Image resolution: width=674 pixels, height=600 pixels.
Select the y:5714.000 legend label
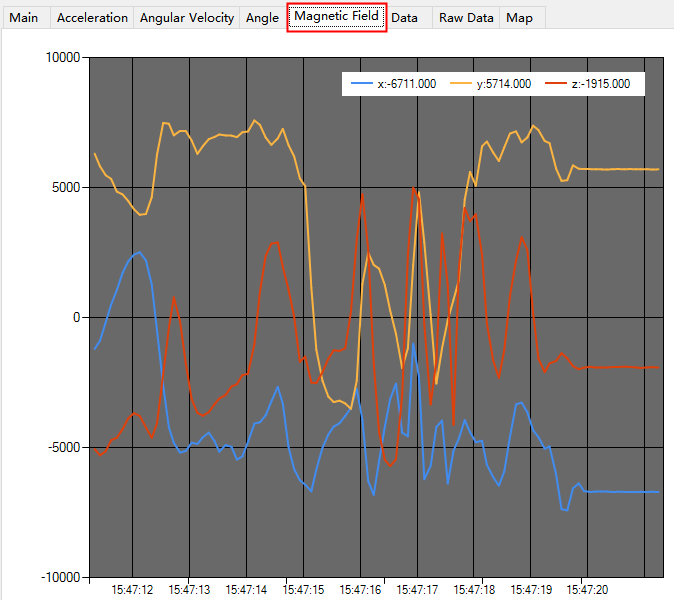pyautogui.click(x=504, y=83)
